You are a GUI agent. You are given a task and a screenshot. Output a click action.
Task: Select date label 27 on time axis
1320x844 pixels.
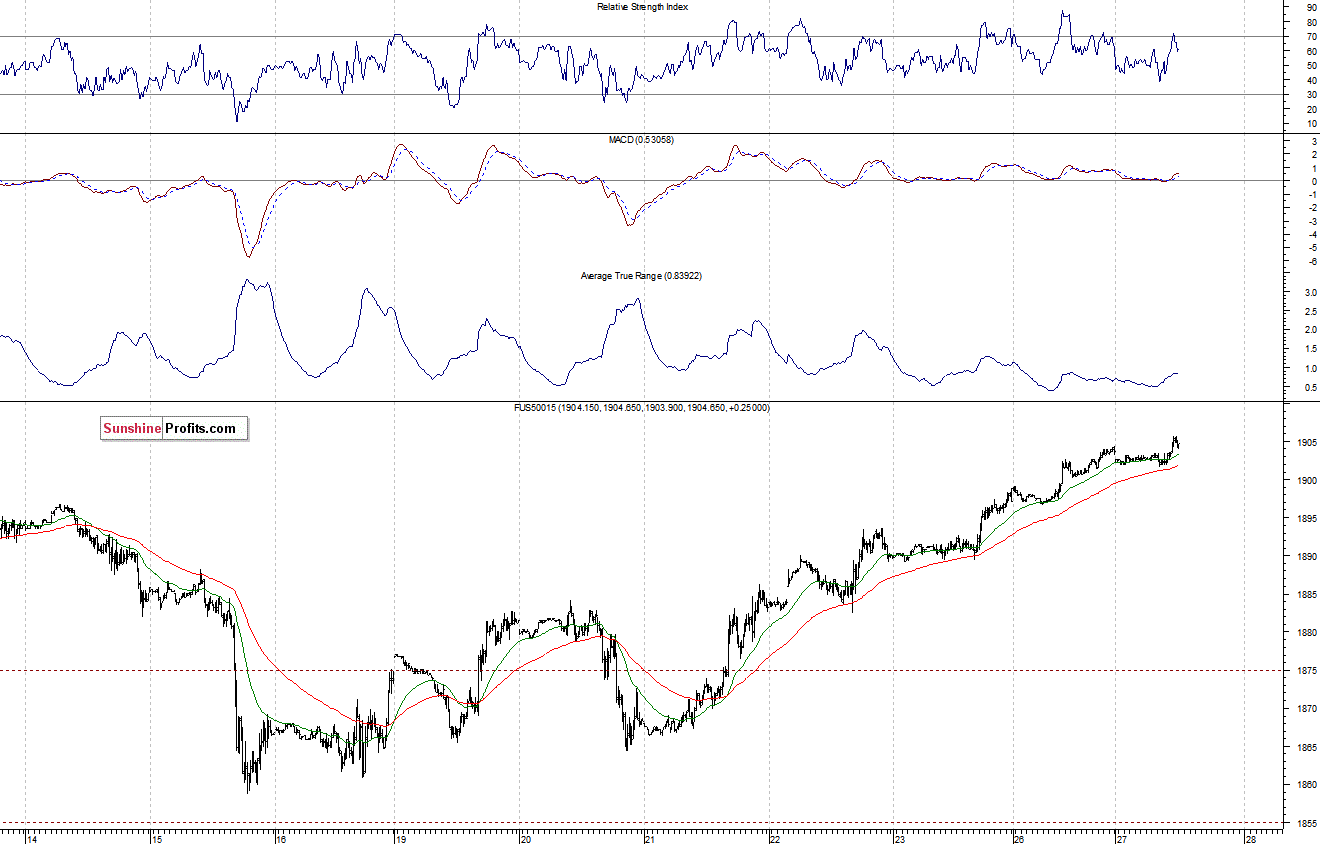[x=1122, y=840]
